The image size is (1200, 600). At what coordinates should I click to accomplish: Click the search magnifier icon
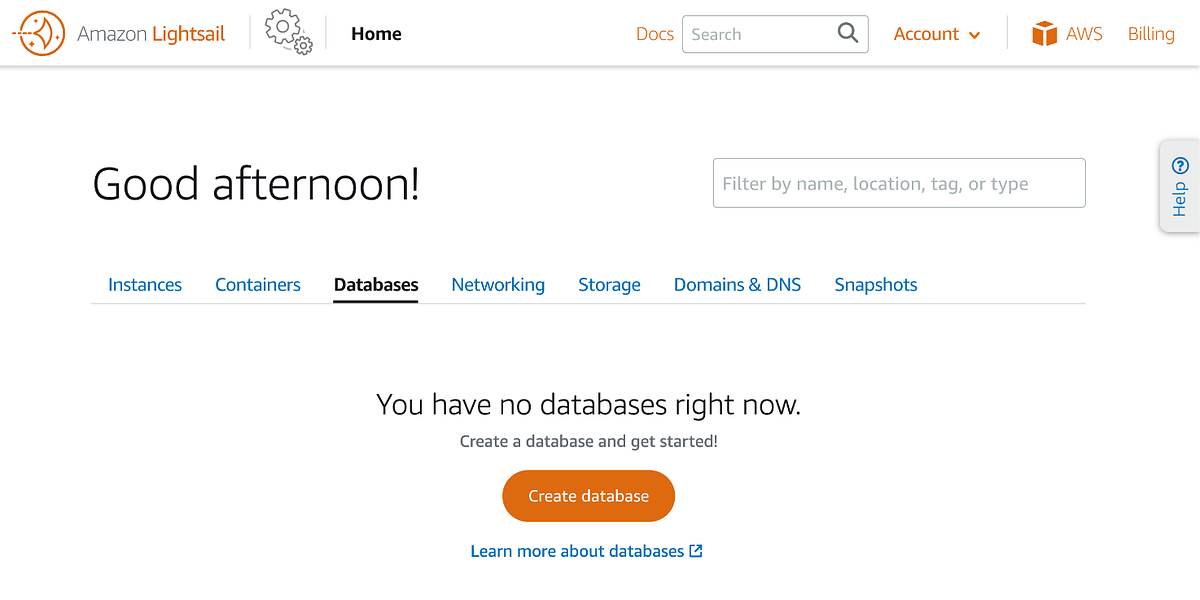click(x=846, y=33)
